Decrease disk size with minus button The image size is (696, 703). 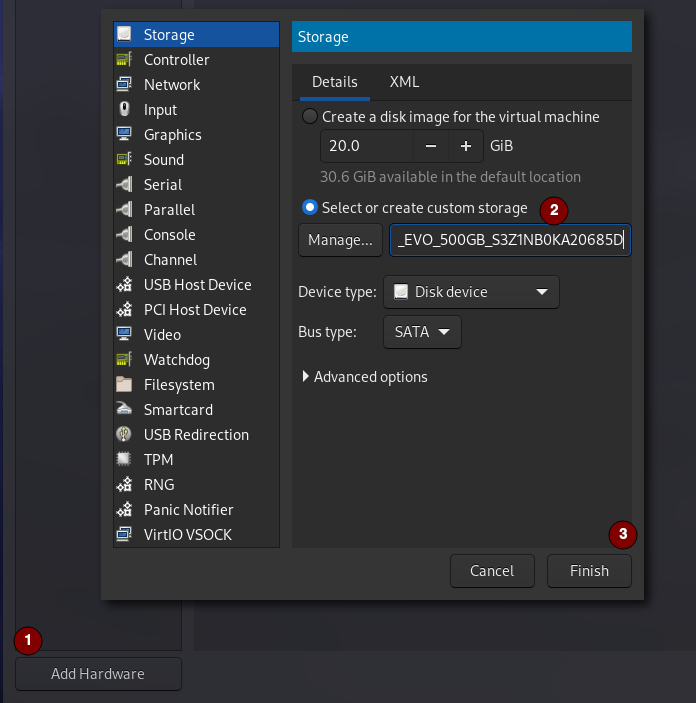click(x=431, y=146)
